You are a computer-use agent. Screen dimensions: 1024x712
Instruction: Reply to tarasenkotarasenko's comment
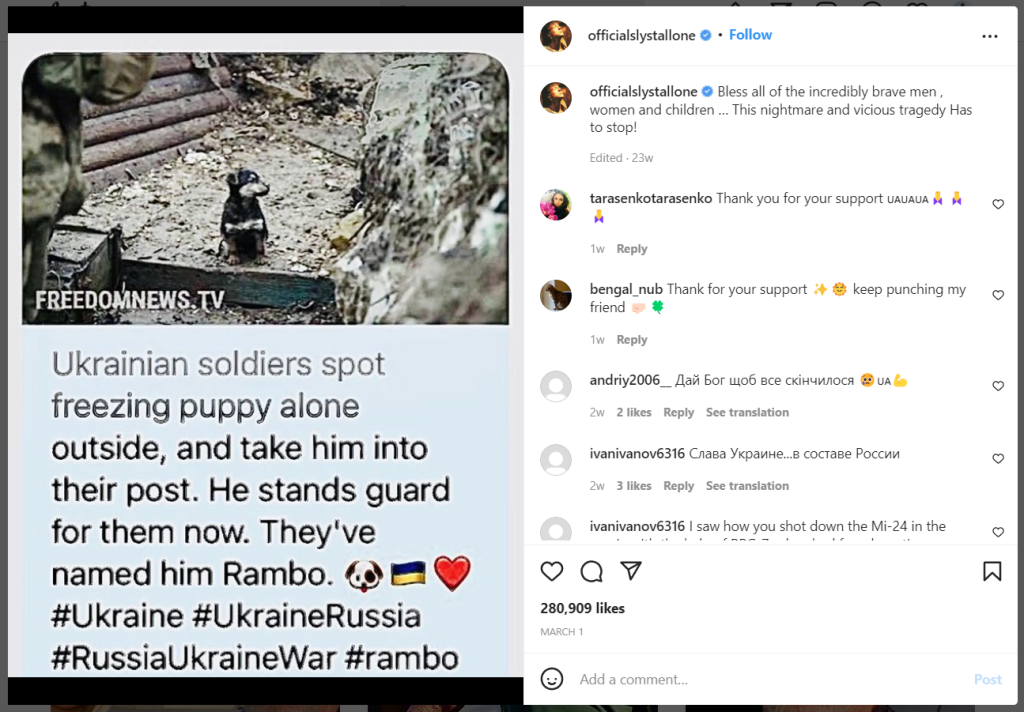(632, 249)
